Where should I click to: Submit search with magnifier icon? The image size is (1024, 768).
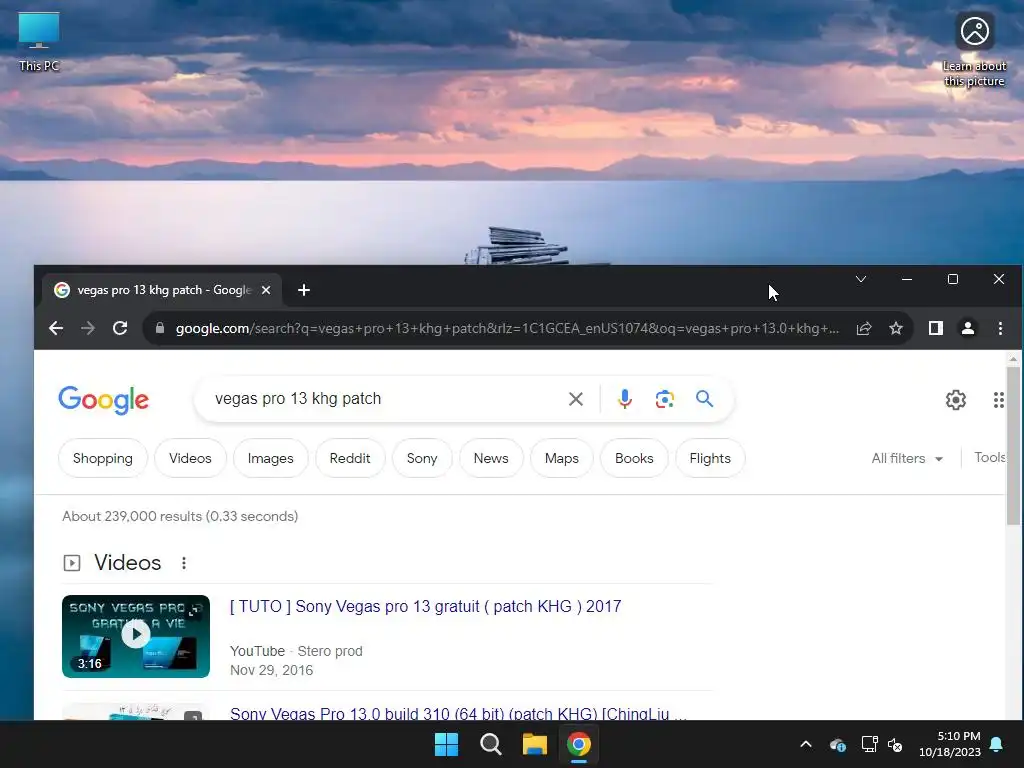click(704, 398)
